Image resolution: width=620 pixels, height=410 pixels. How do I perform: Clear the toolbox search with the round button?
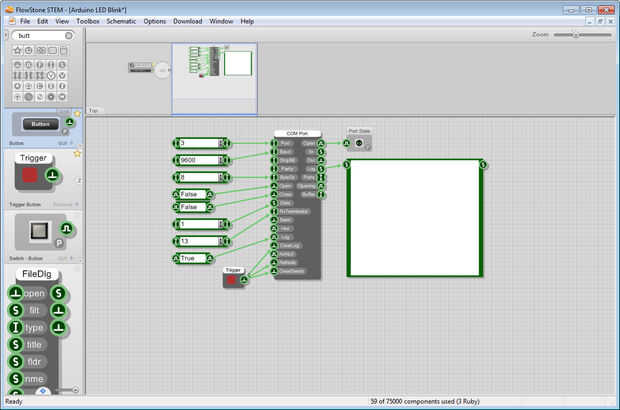[69, 36]
